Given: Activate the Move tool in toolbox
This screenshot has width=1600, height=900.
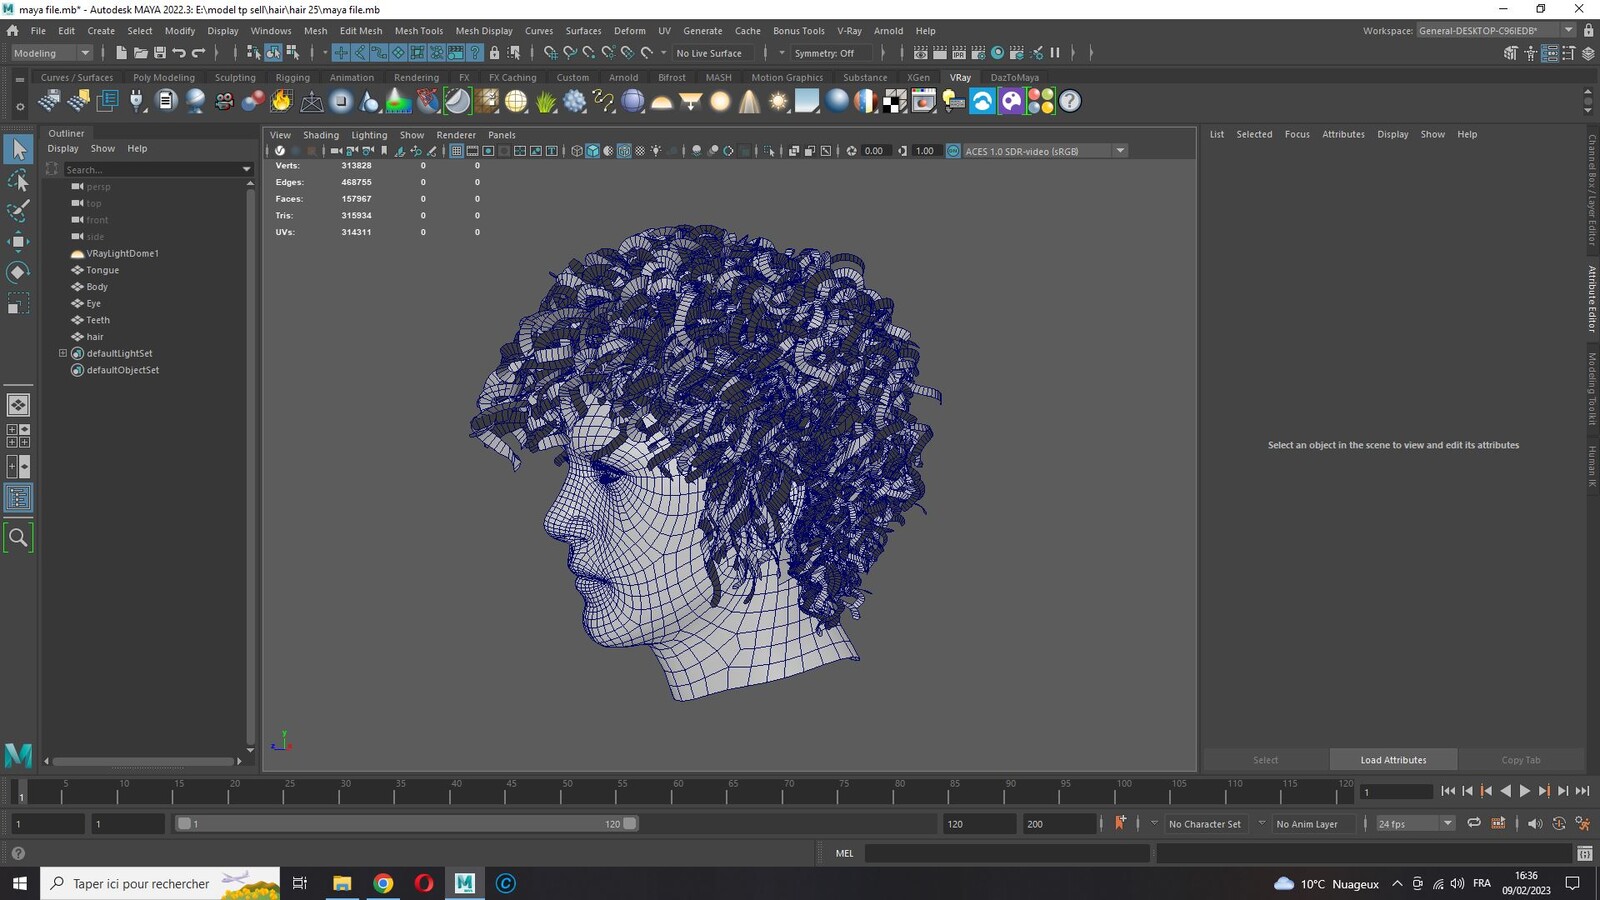Looking at the screenshot, I should [x=18, y=241].
